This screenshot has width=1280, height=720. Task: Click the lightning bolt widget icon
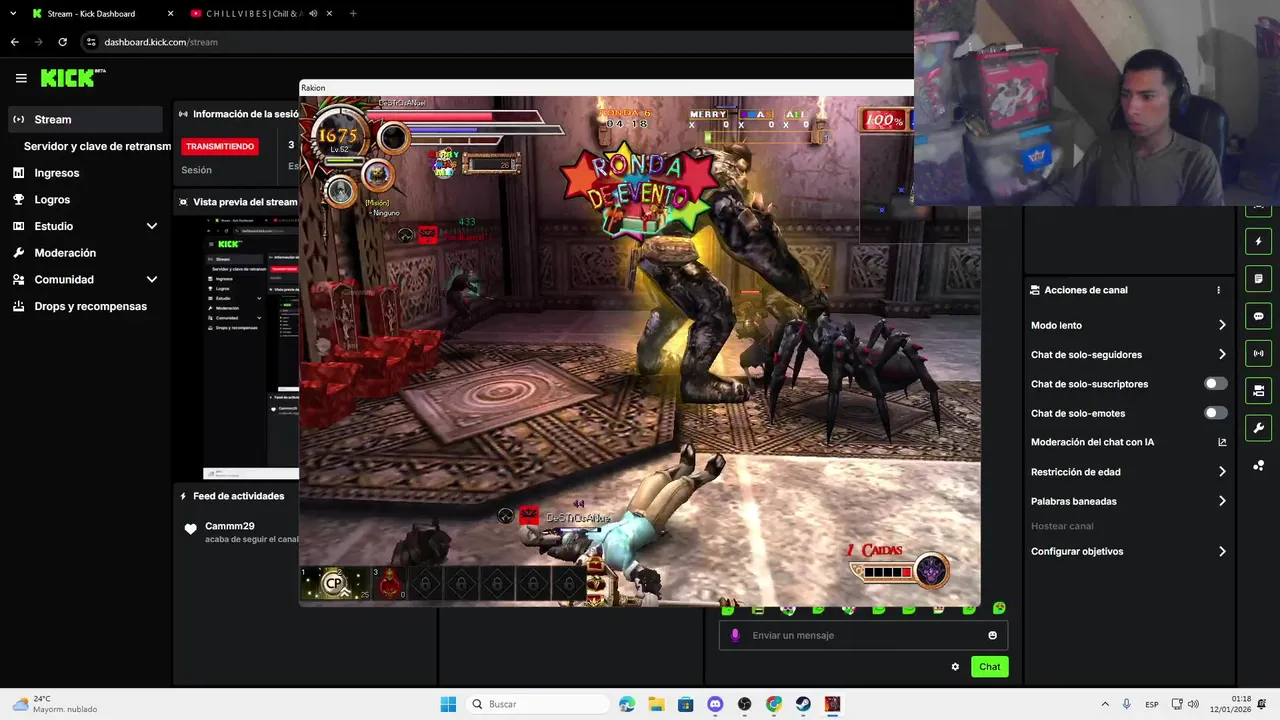[1258, 241]
